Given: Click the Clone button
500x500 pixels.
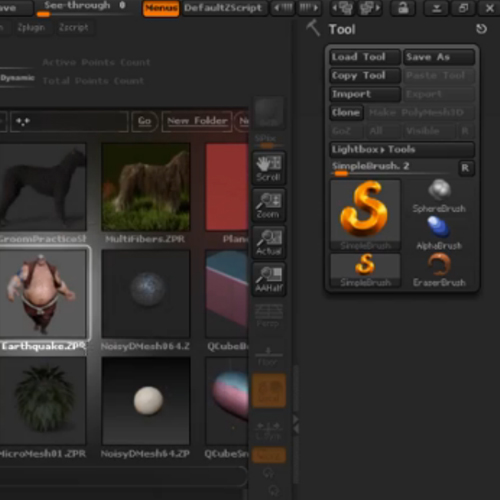Looking at the screenshot, I should [346, 112].
